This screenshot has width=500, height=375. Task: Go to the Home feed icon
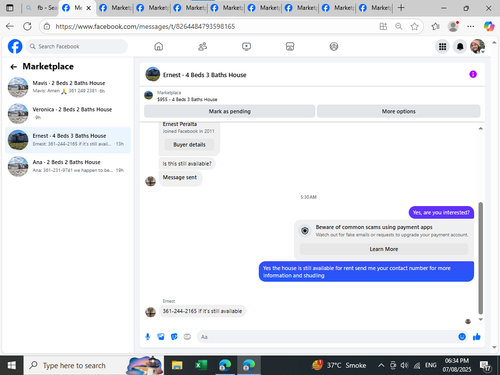[x=159, y=47]
